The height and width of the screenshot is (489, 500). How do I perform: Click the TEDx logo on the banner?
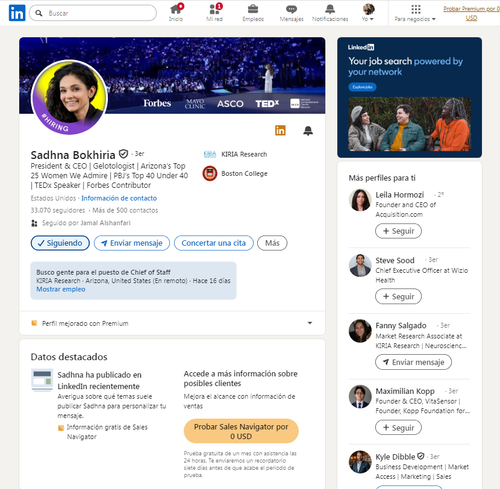(267, 104)
